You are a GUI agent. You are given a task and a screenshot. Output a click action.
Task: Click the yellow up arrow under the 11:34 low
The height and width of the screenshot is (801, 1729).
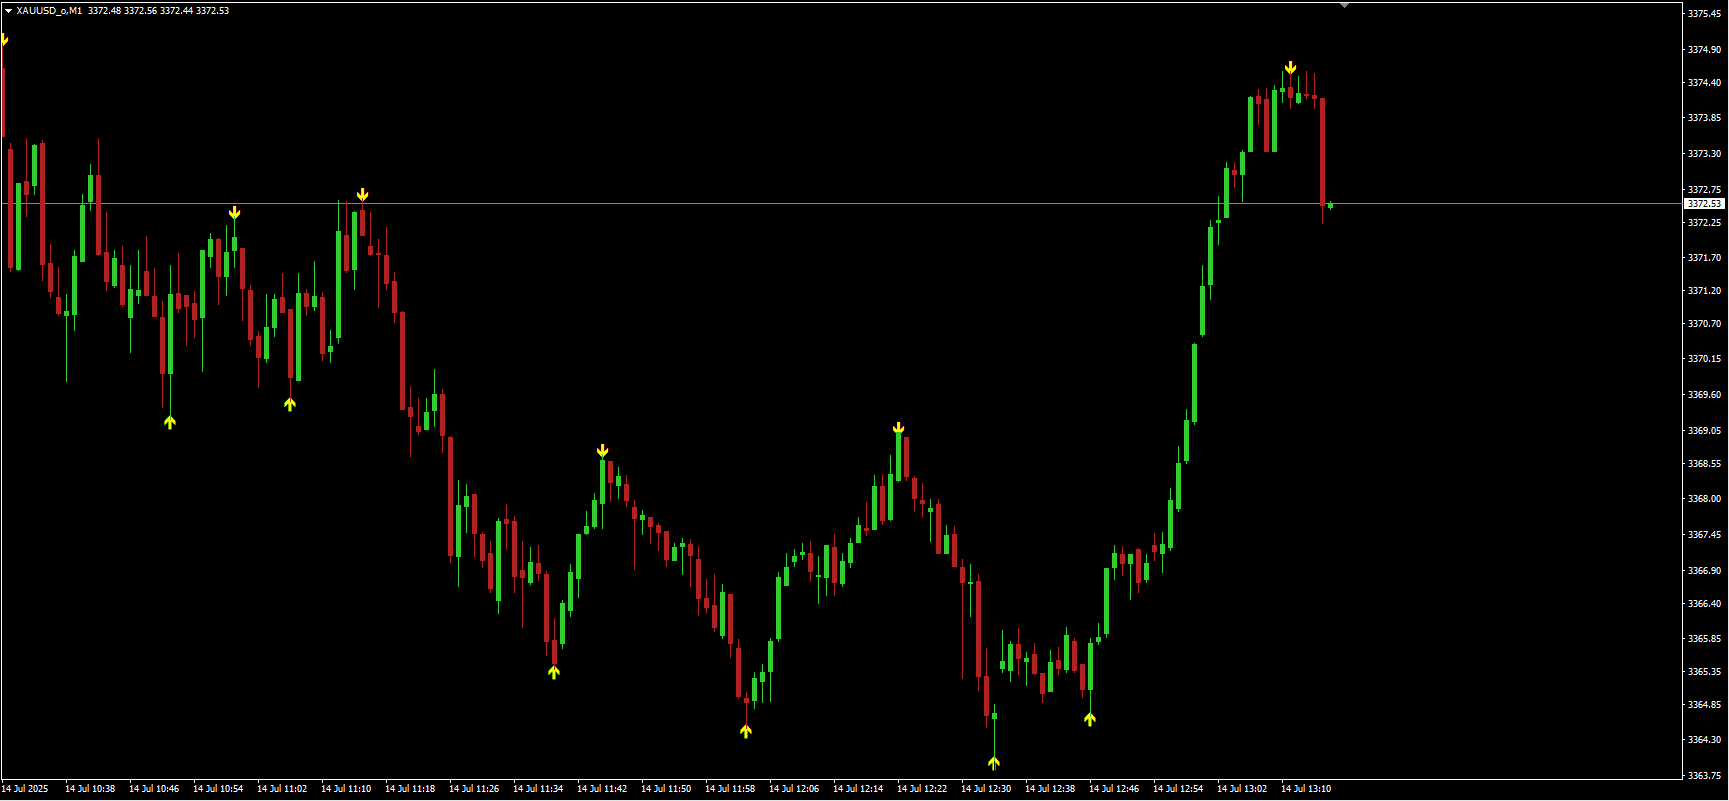click(554, 672)
